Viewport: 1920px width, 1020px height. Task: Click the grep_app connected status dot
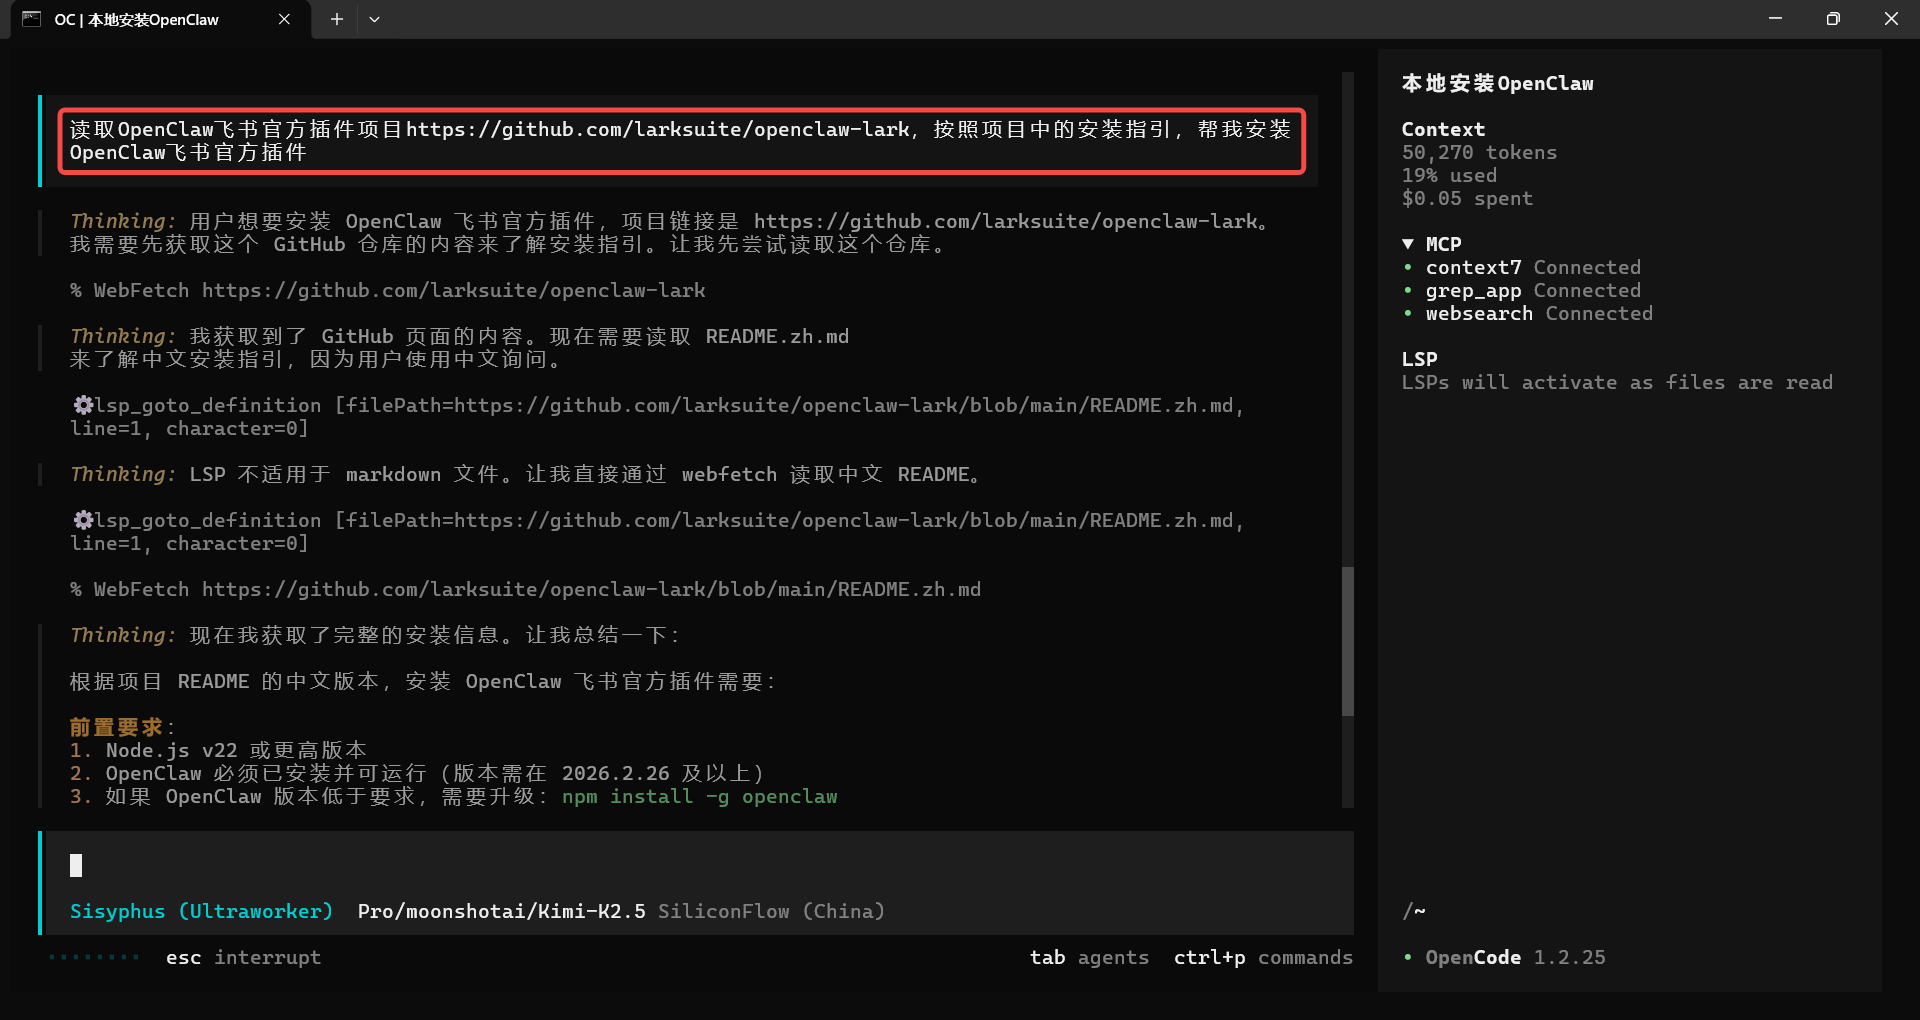(1408, 291)
